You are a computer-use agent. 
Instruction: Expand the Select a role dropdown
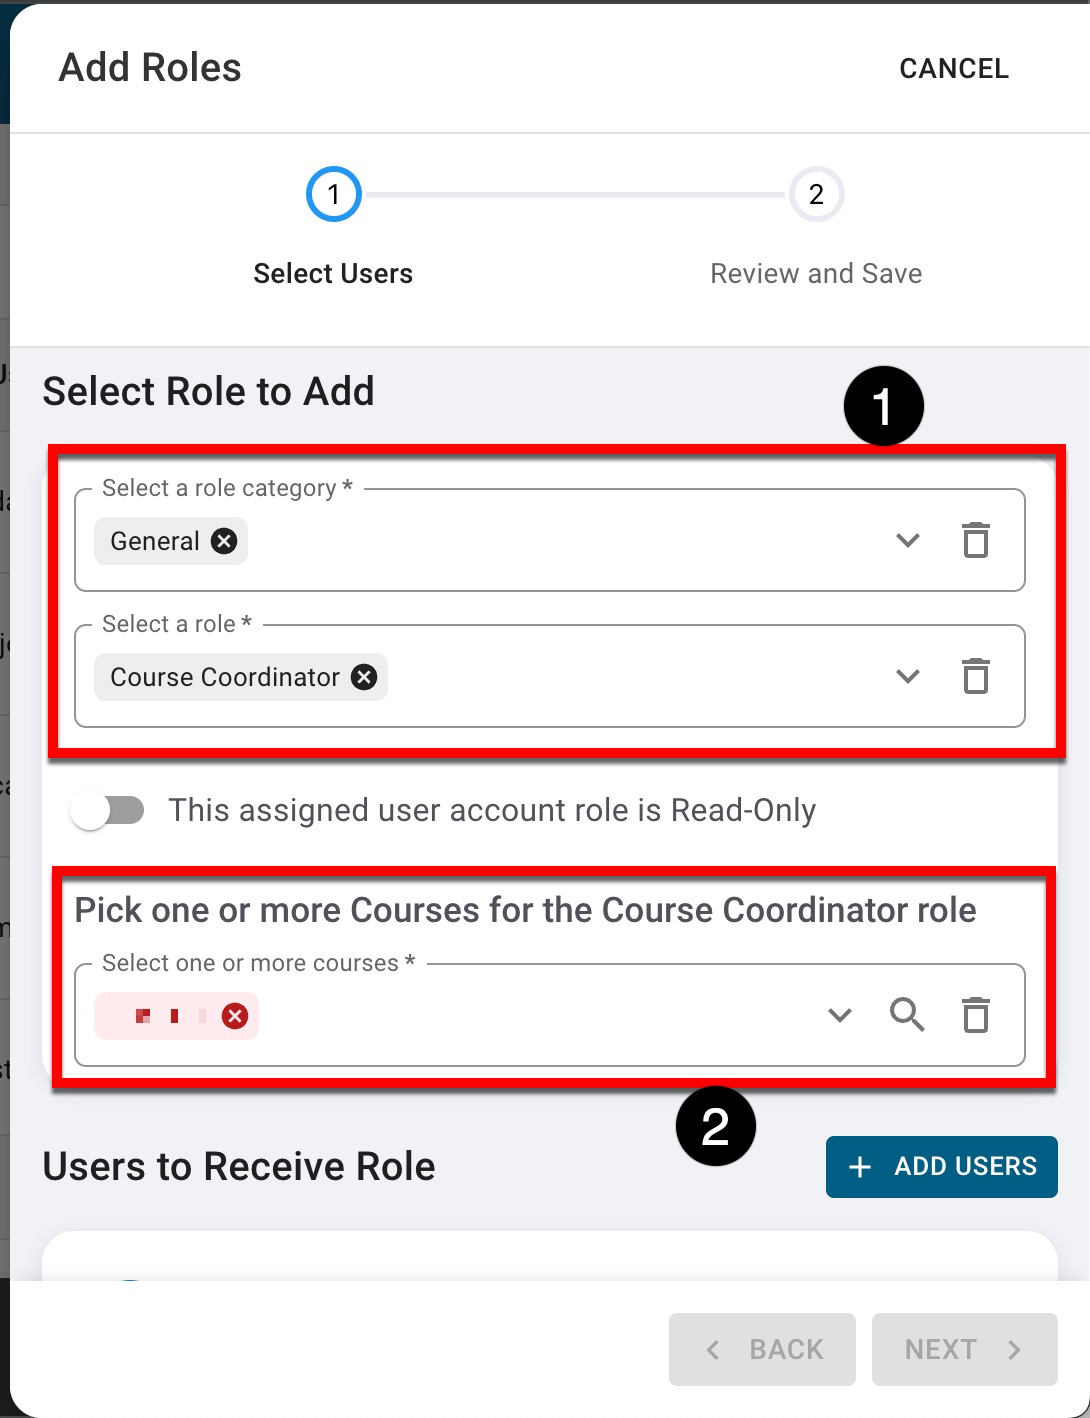tap(907, 677)
